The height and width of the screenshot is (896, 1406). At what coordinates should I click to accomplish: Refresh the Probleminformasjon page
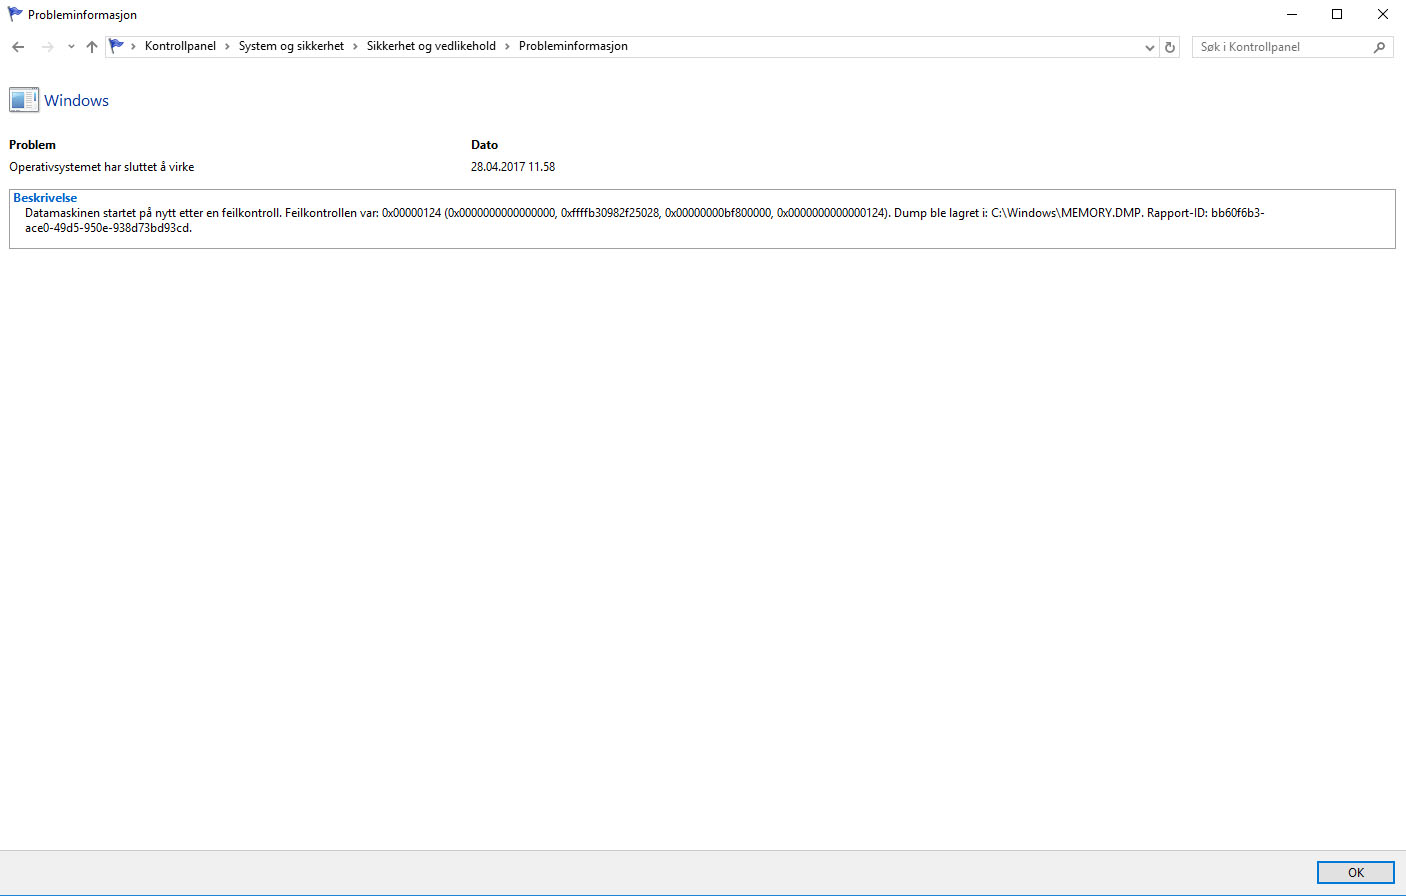1169,47
